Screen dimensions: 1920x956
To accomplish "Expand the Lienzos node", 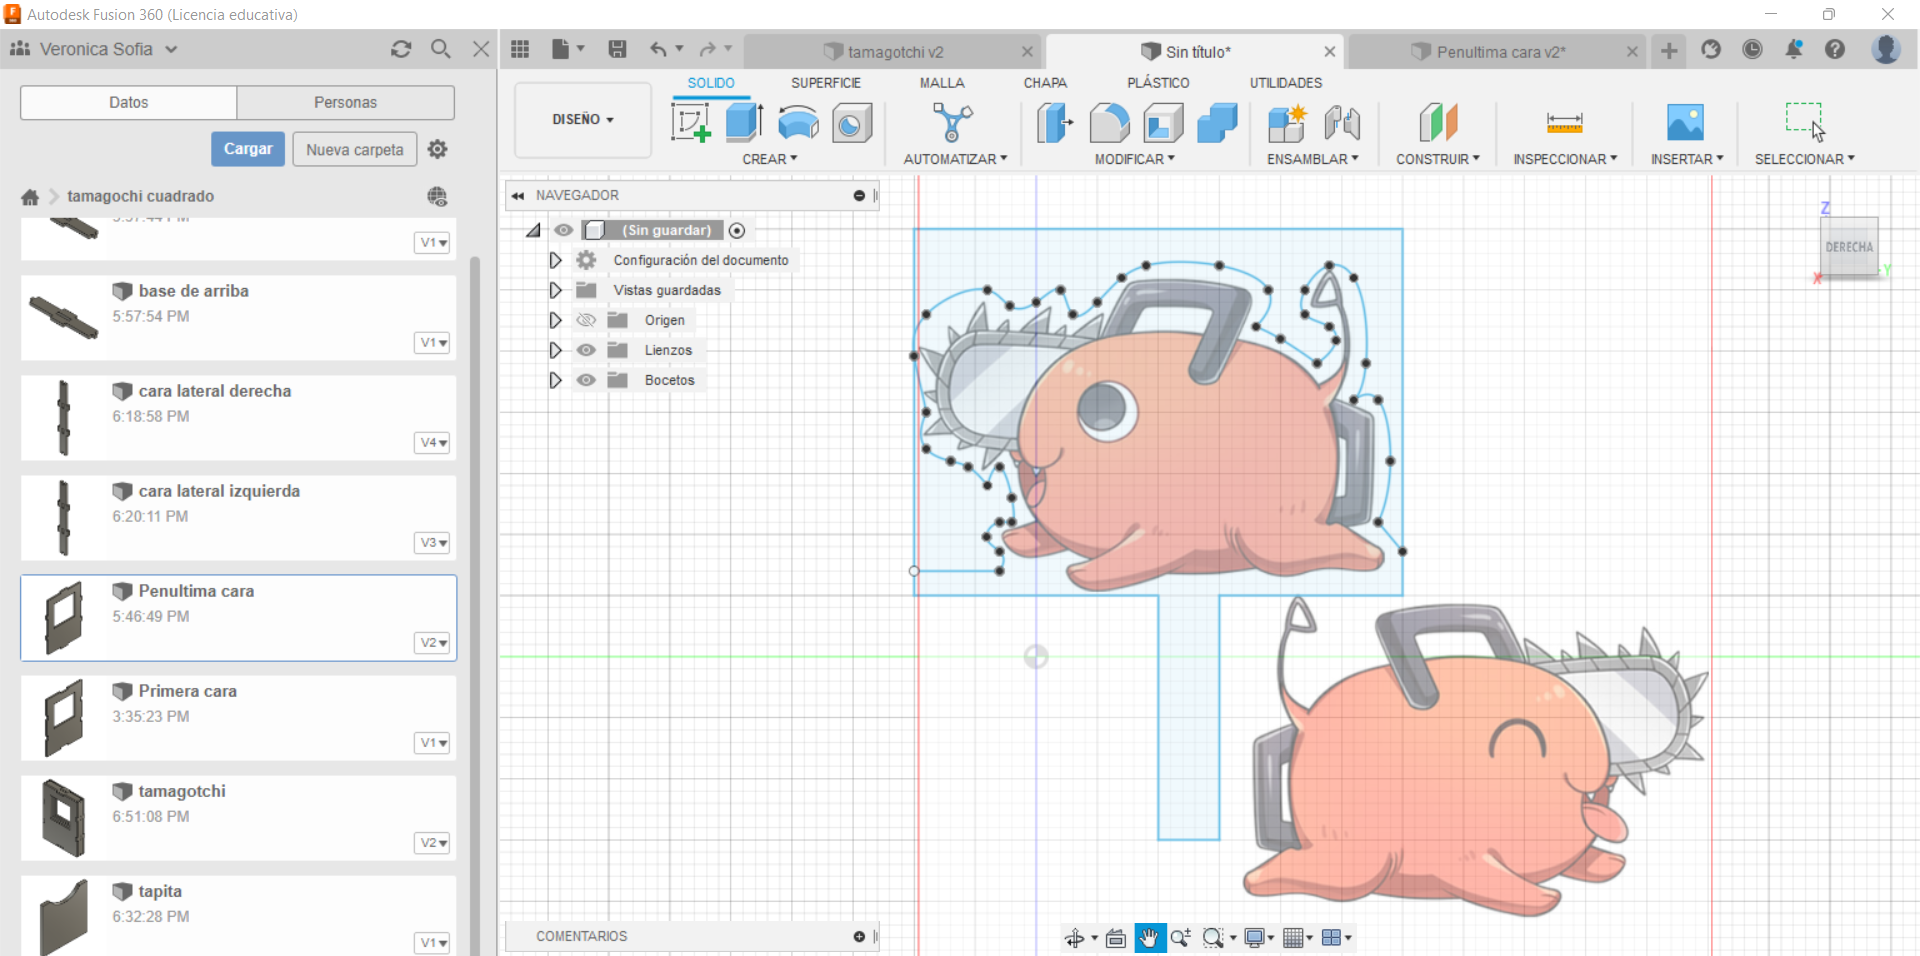I will point(555,350).
